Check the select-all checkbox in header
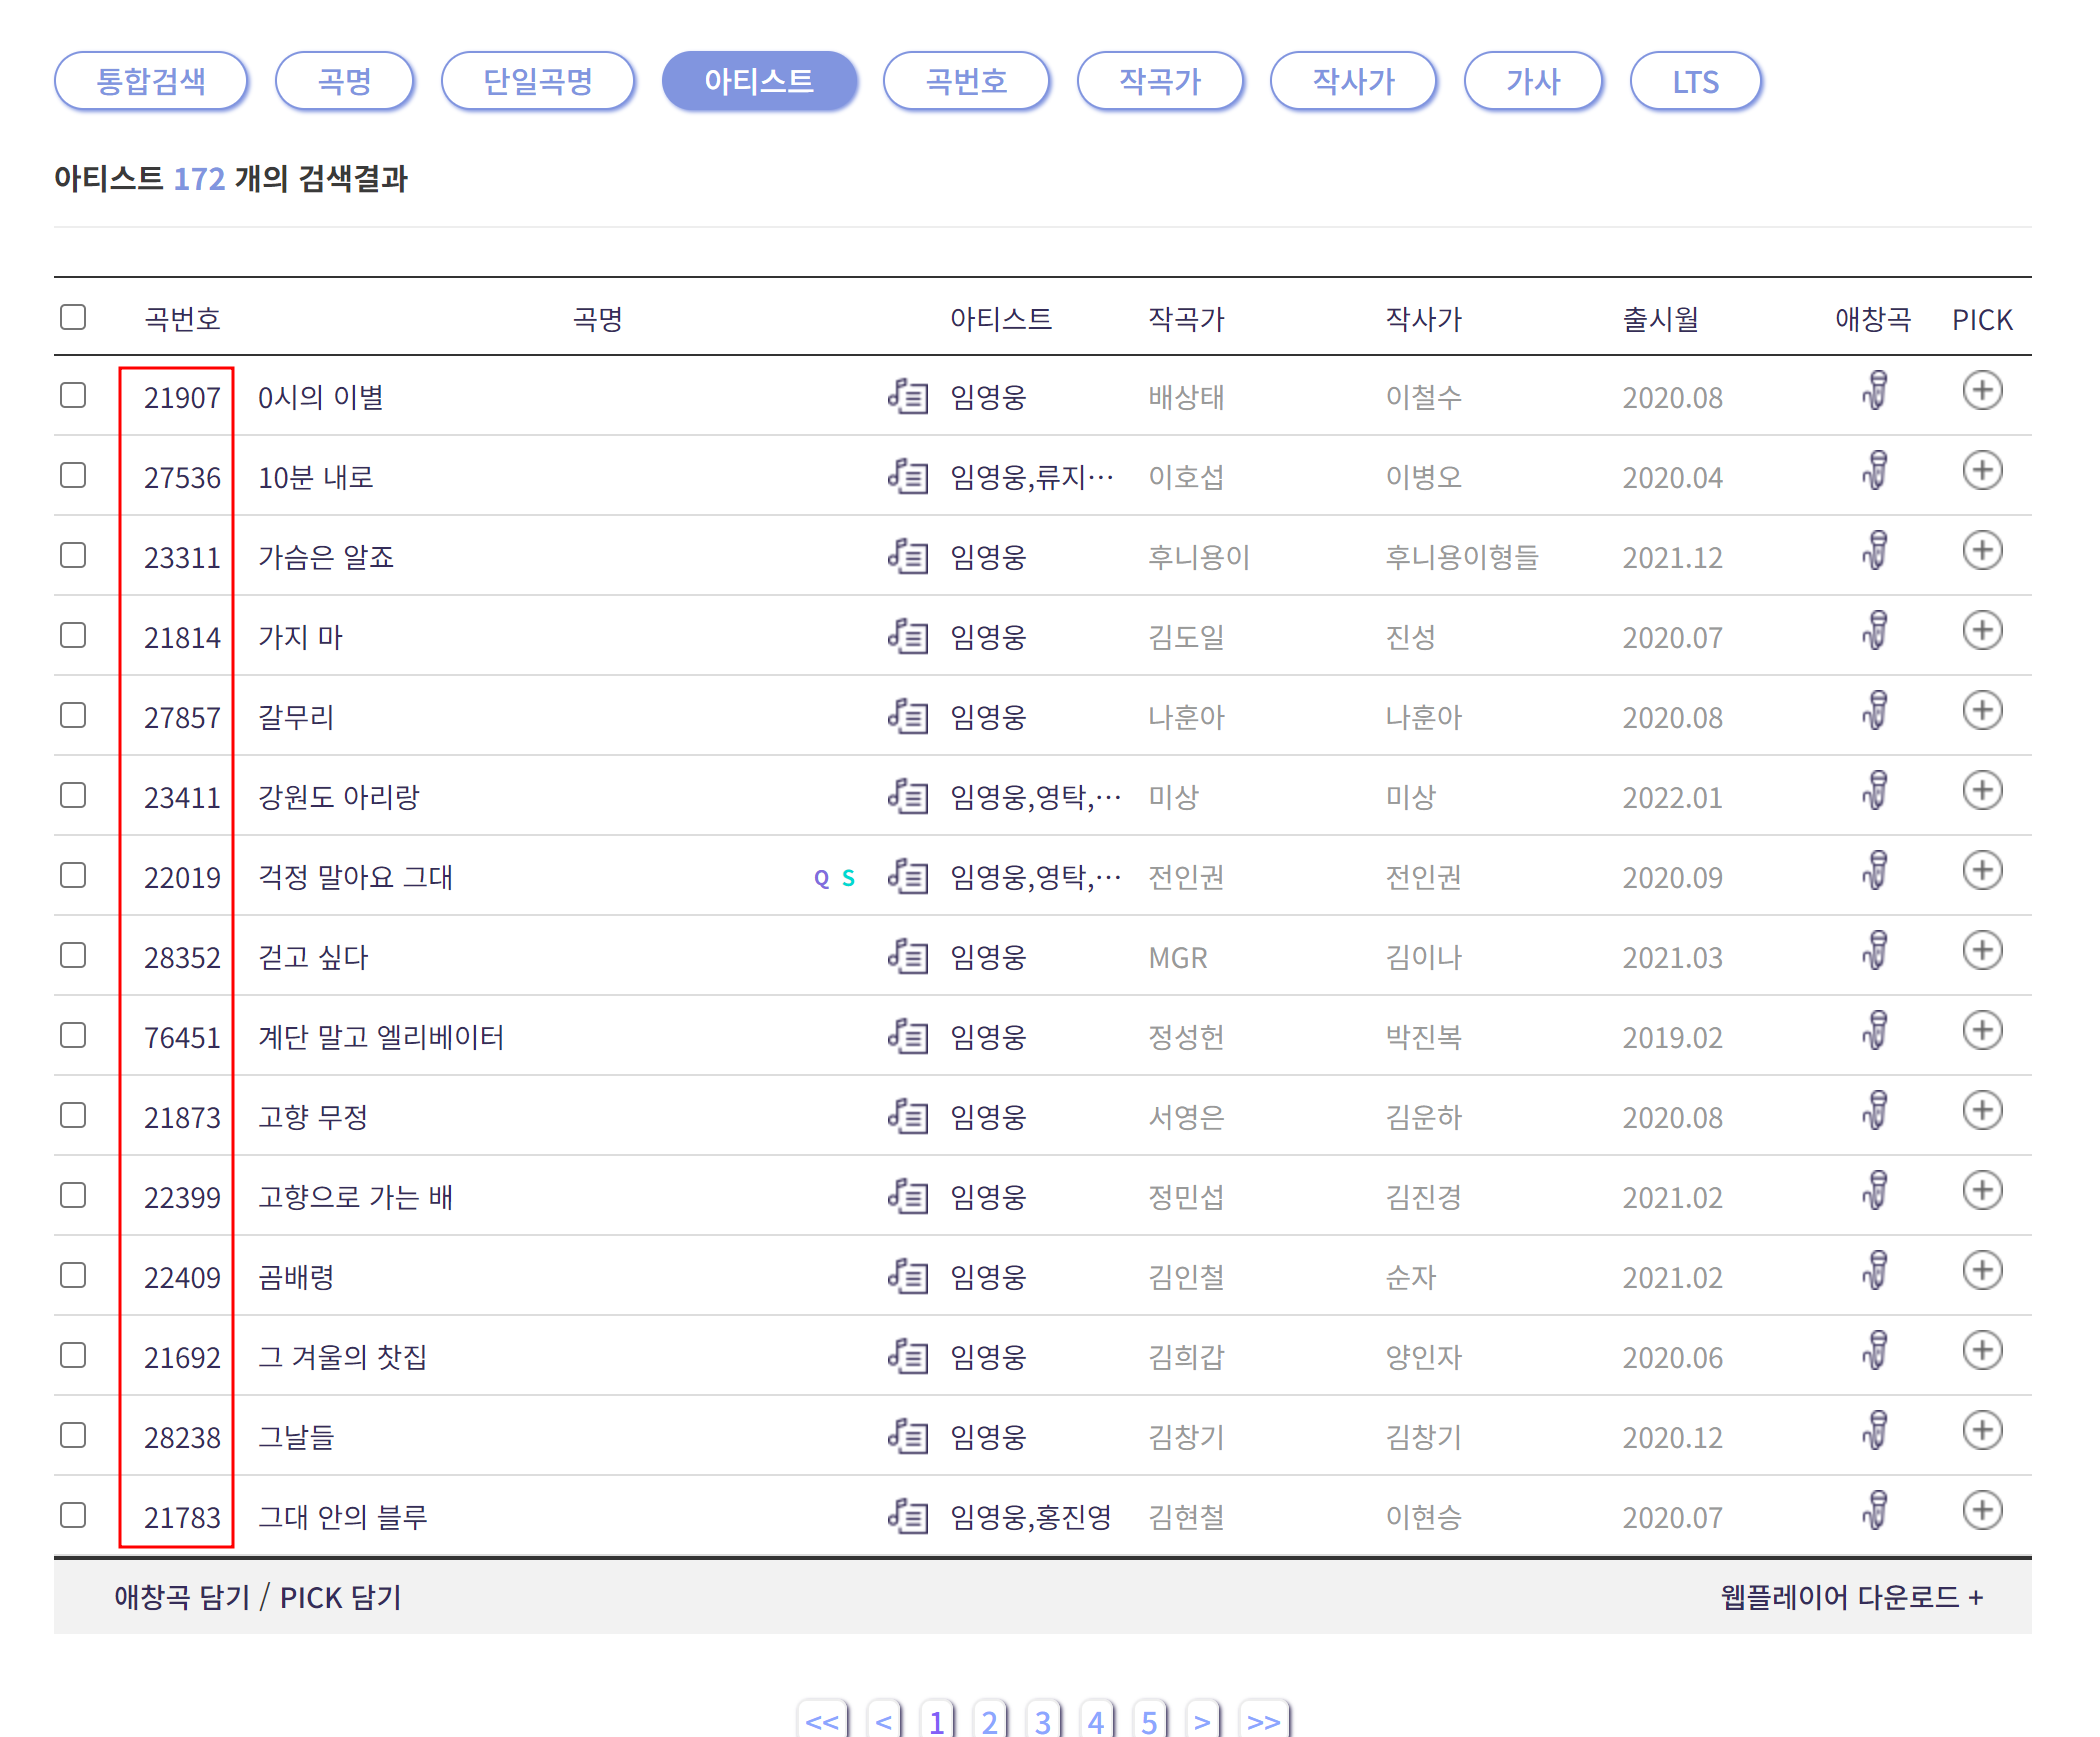The height and width of the screenshot is (1737, 2100). [x=73, y=317]
